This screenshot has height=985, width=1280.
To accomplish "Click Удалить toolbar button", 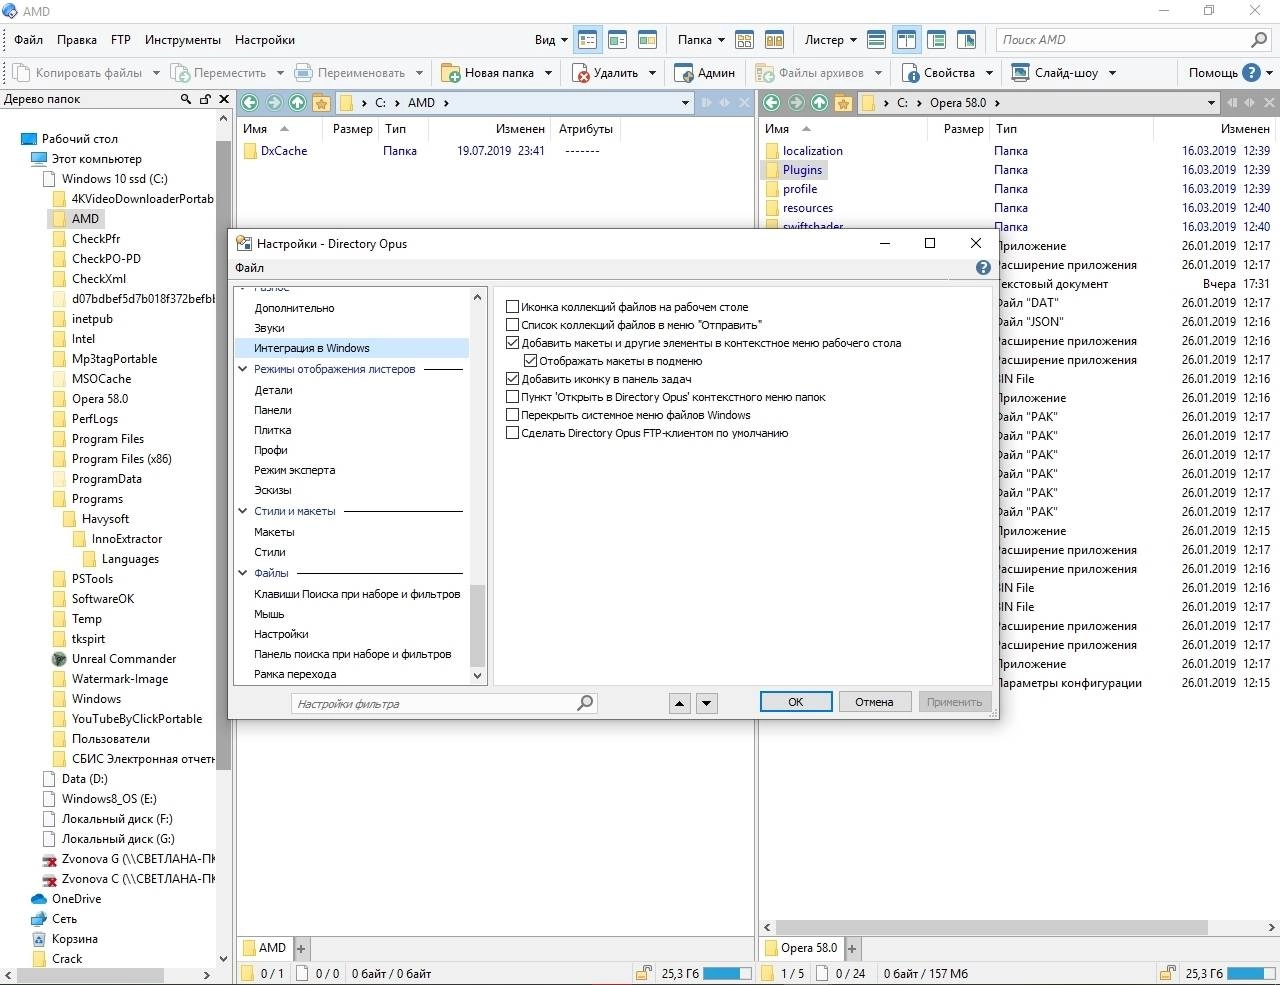I will 604,73.
